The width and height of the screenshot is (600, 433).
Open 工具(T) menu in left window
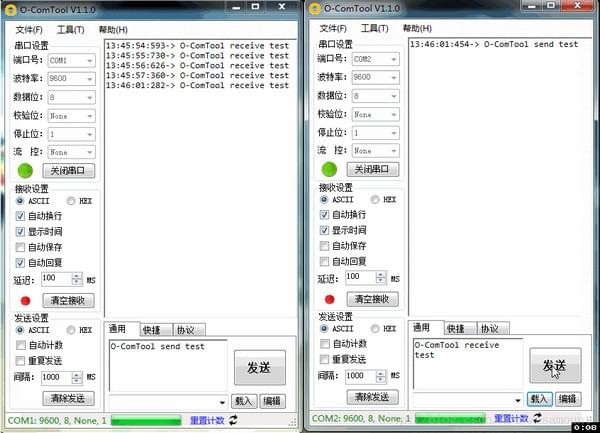click(70, 30)
